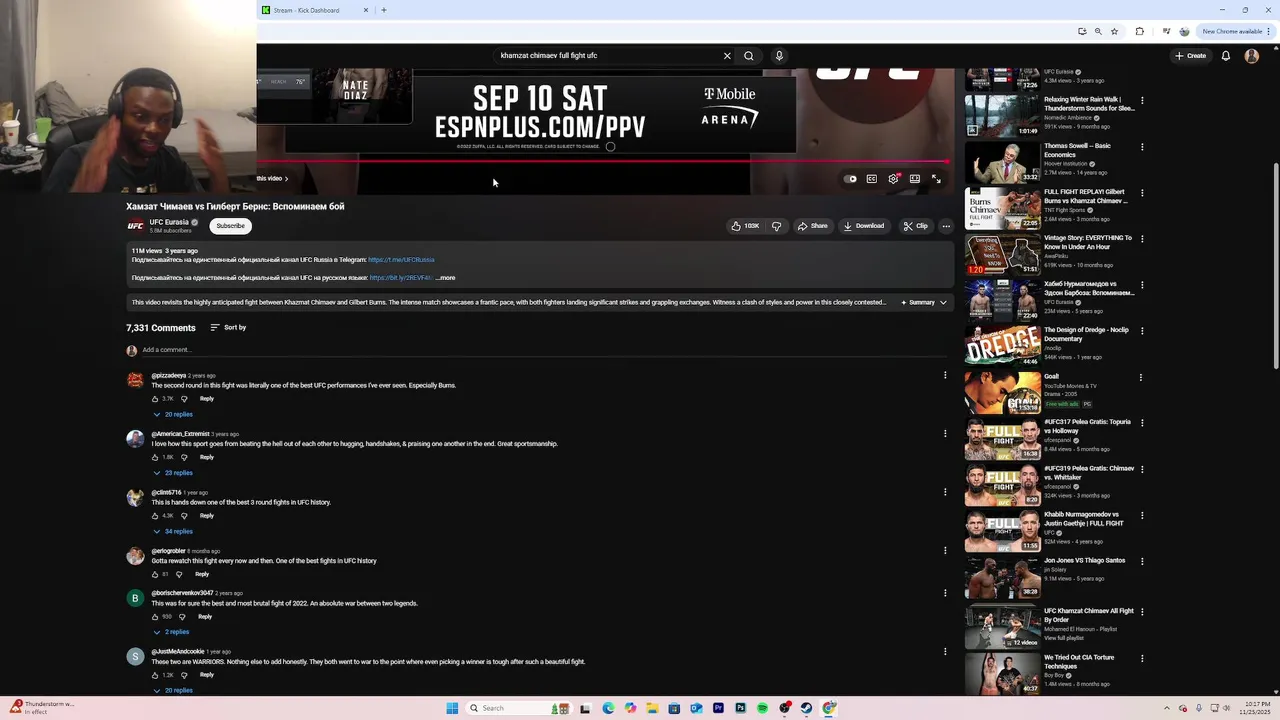Open Spotify from the taskbar
This screenshot has width=1280, height=720.
click(762, 708)
